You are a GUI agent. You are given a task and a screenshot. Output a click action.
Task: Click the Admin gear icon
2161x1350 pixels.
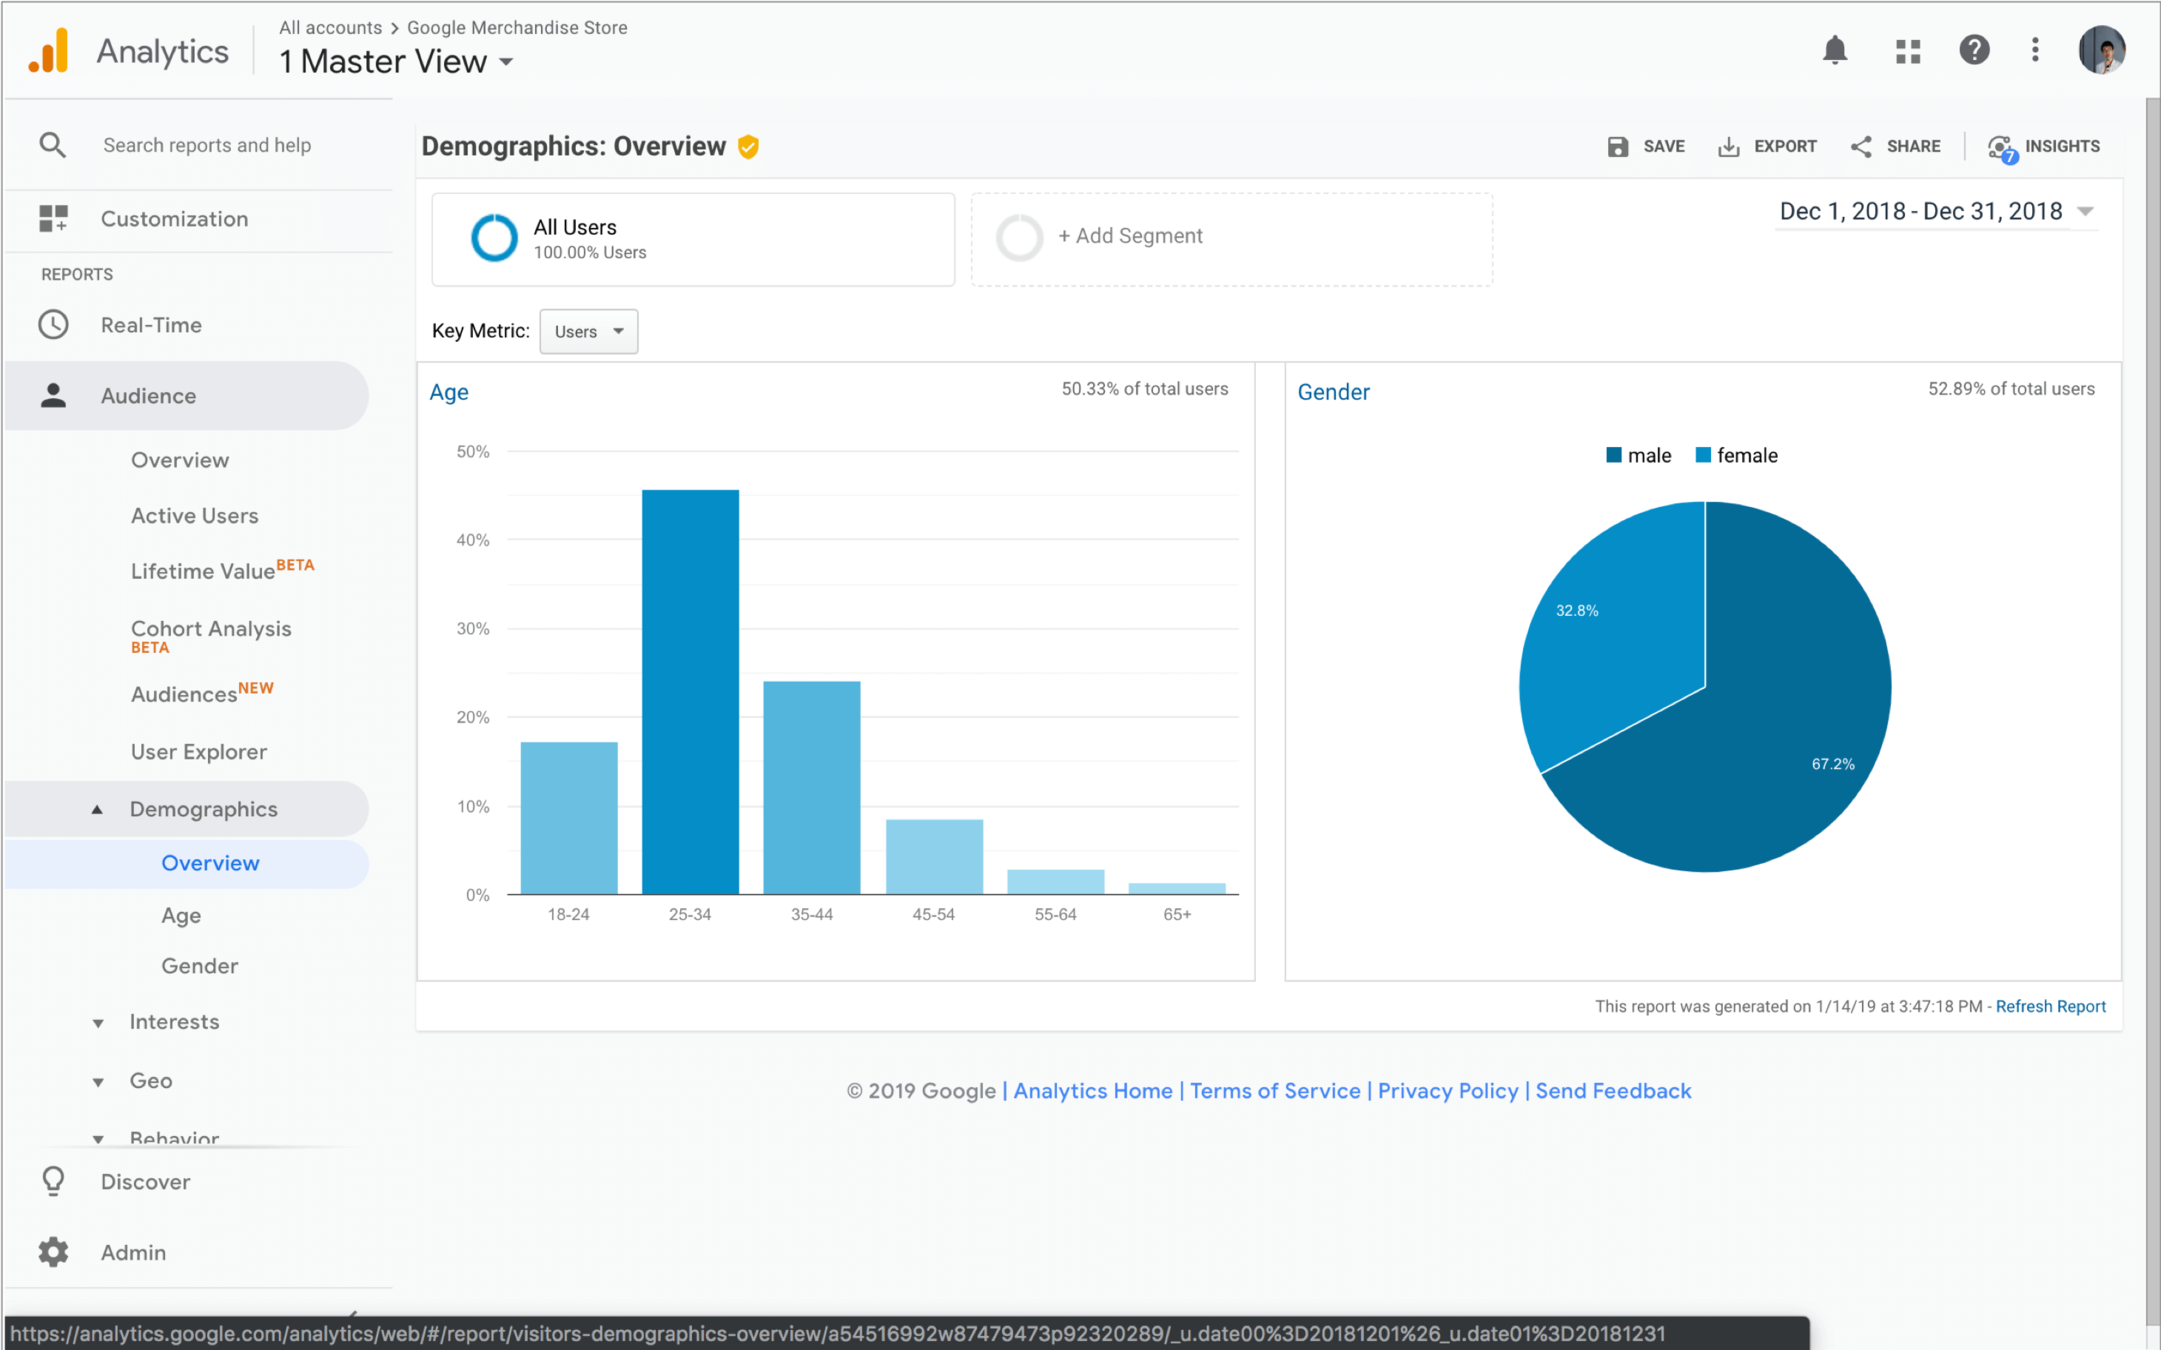[53, 1252]
